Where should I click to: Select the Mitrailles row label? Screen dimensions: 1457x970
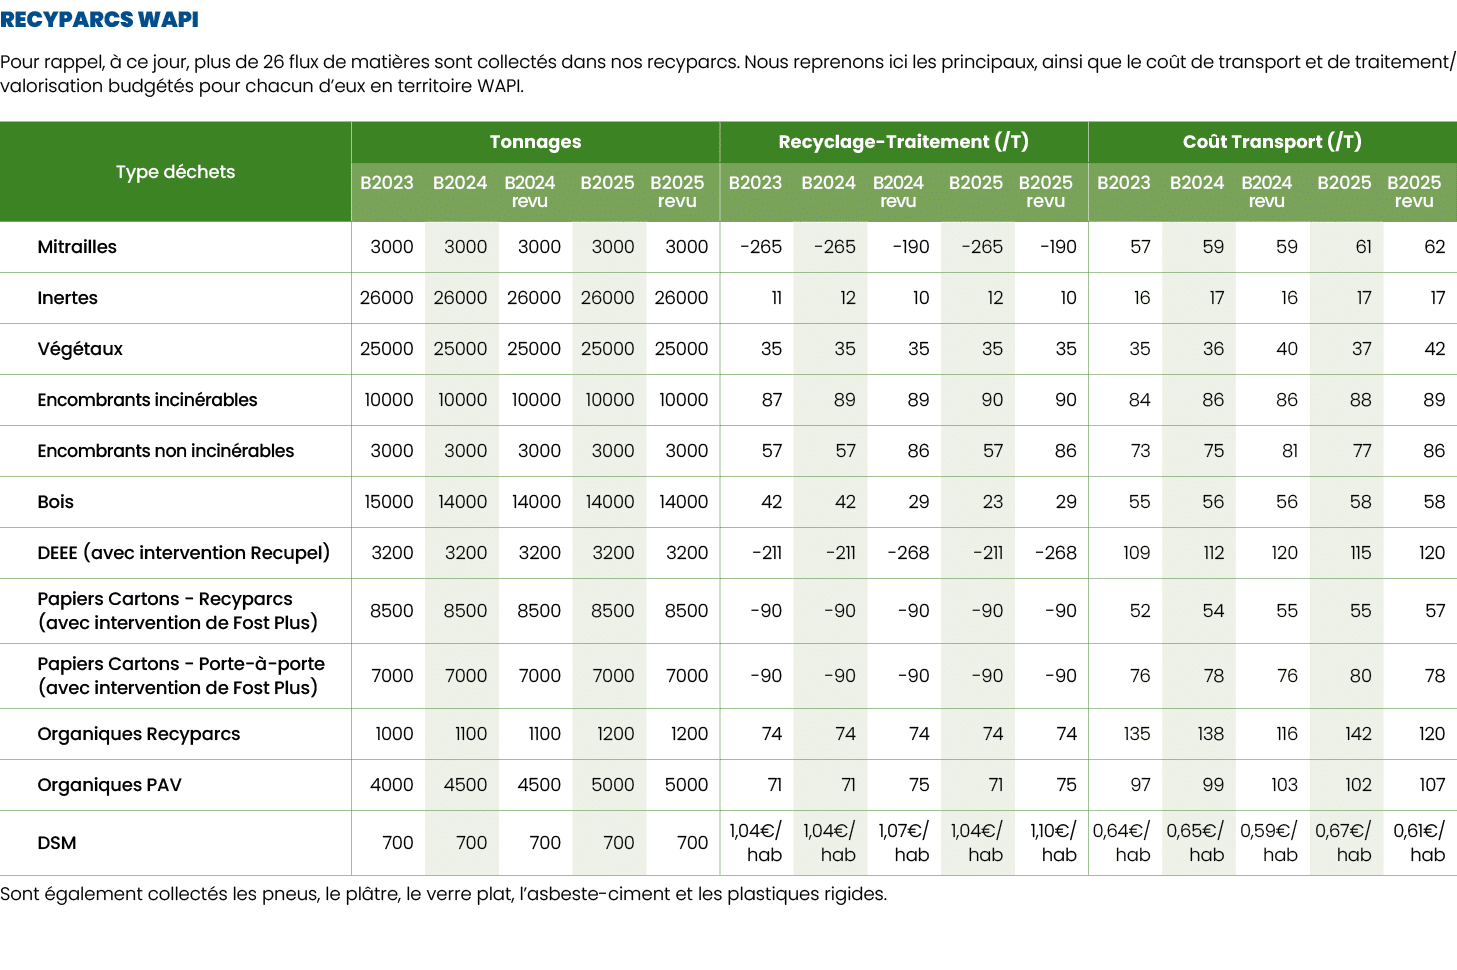click(x=77, y=247)
